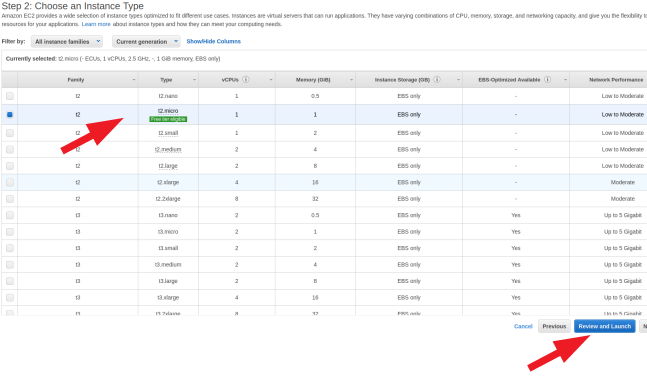This screenshot has height=384, width=647.
Task: Click the t2.small type cell
Action: click(168, 133)
